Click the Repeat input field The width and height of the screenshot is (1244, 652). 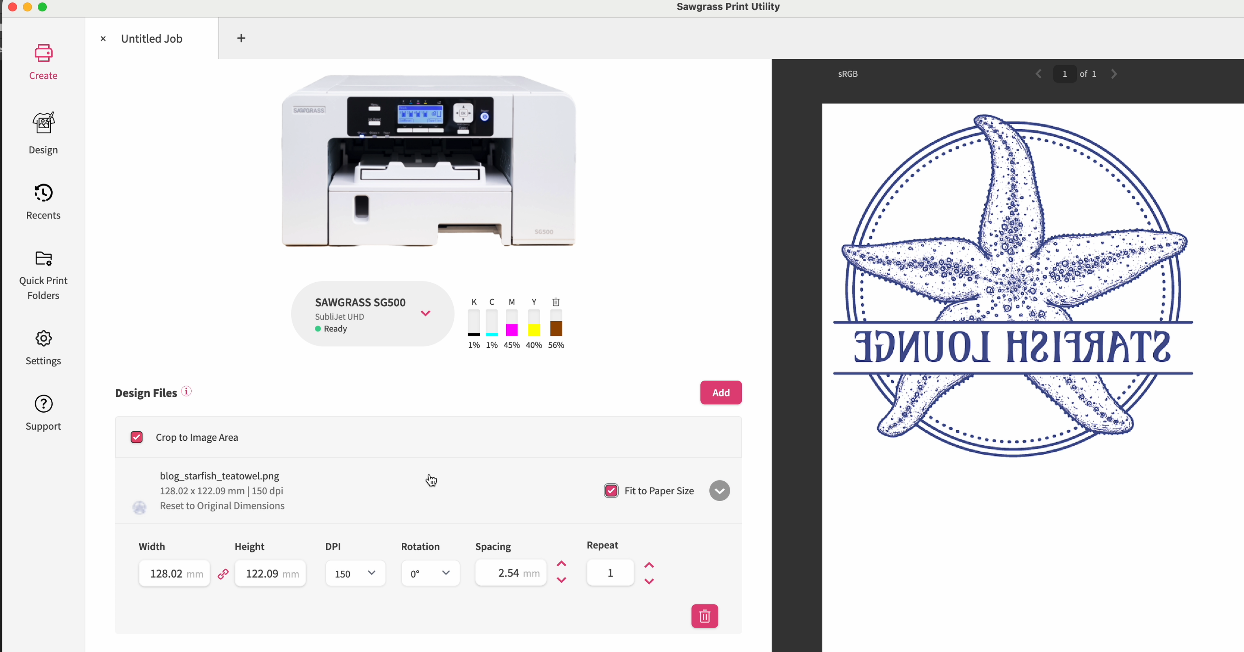pyautogui.click(x=610, y=573)
